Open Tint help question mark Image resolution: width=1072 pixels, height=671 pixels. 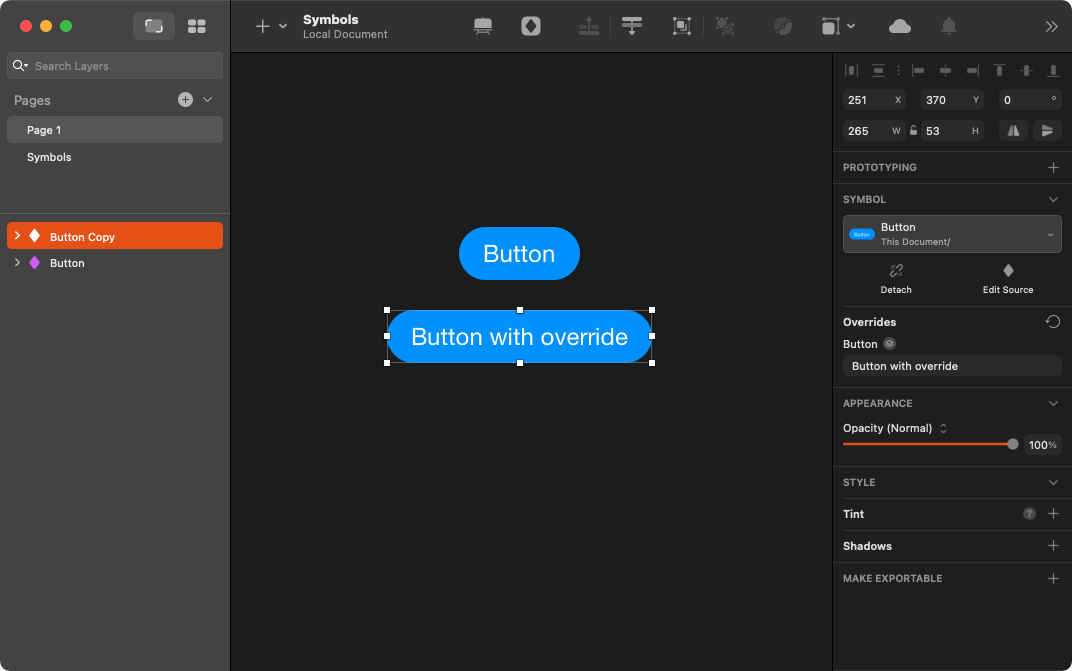(x=1029, y=514)
